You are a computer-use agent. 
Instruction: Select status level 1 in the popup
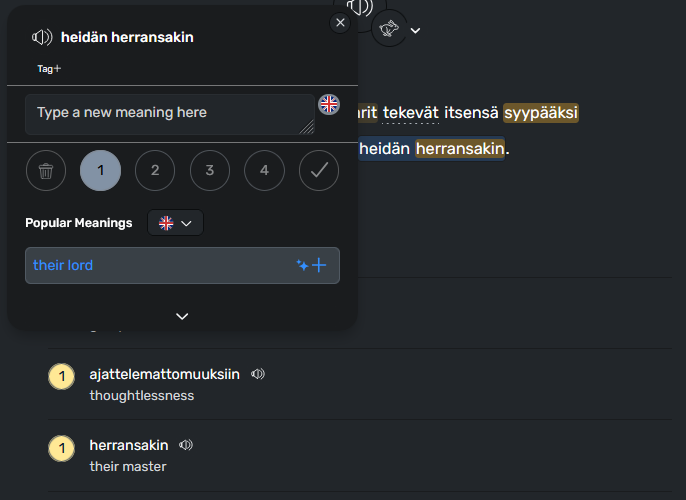(101, 171)
